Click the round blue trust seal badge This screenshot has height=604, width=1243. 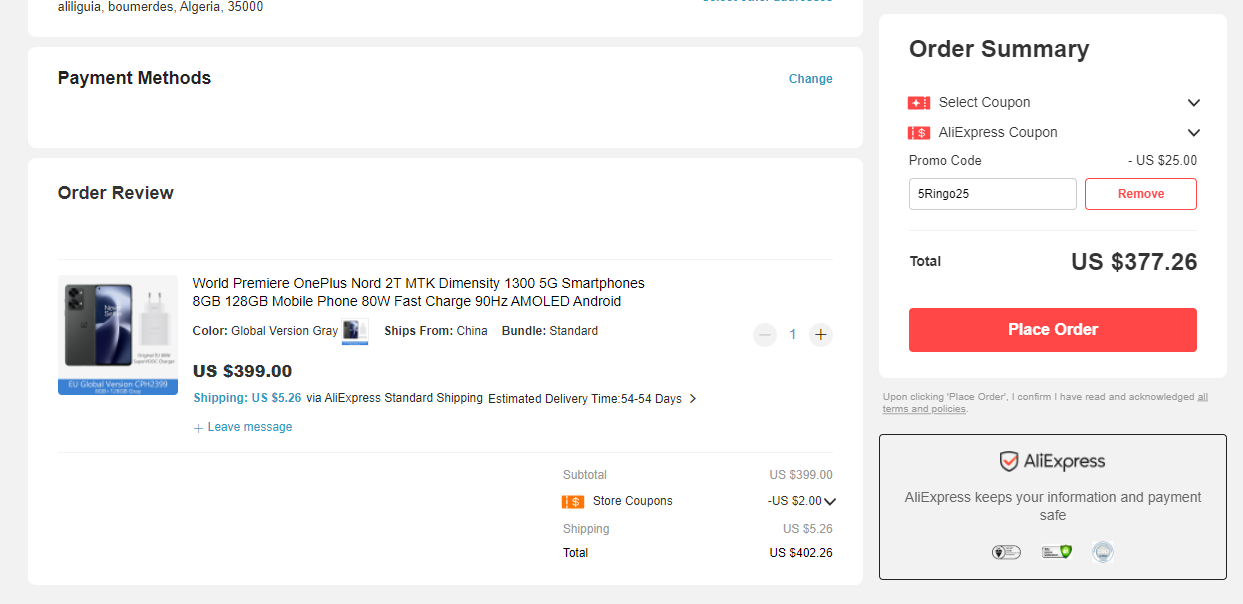(1103, 551)
